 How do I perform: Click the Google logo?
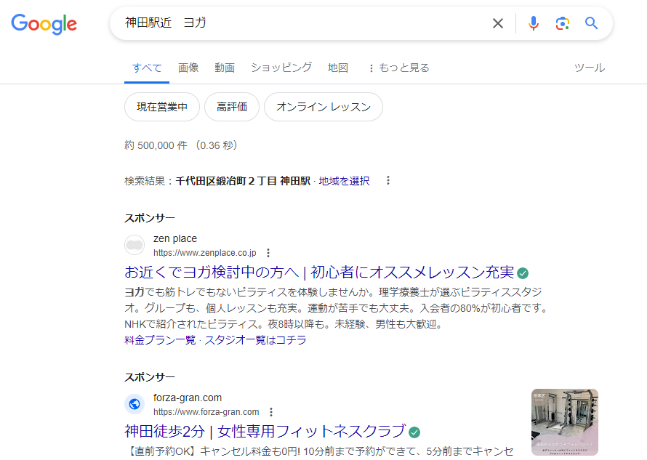pos(44,24)
